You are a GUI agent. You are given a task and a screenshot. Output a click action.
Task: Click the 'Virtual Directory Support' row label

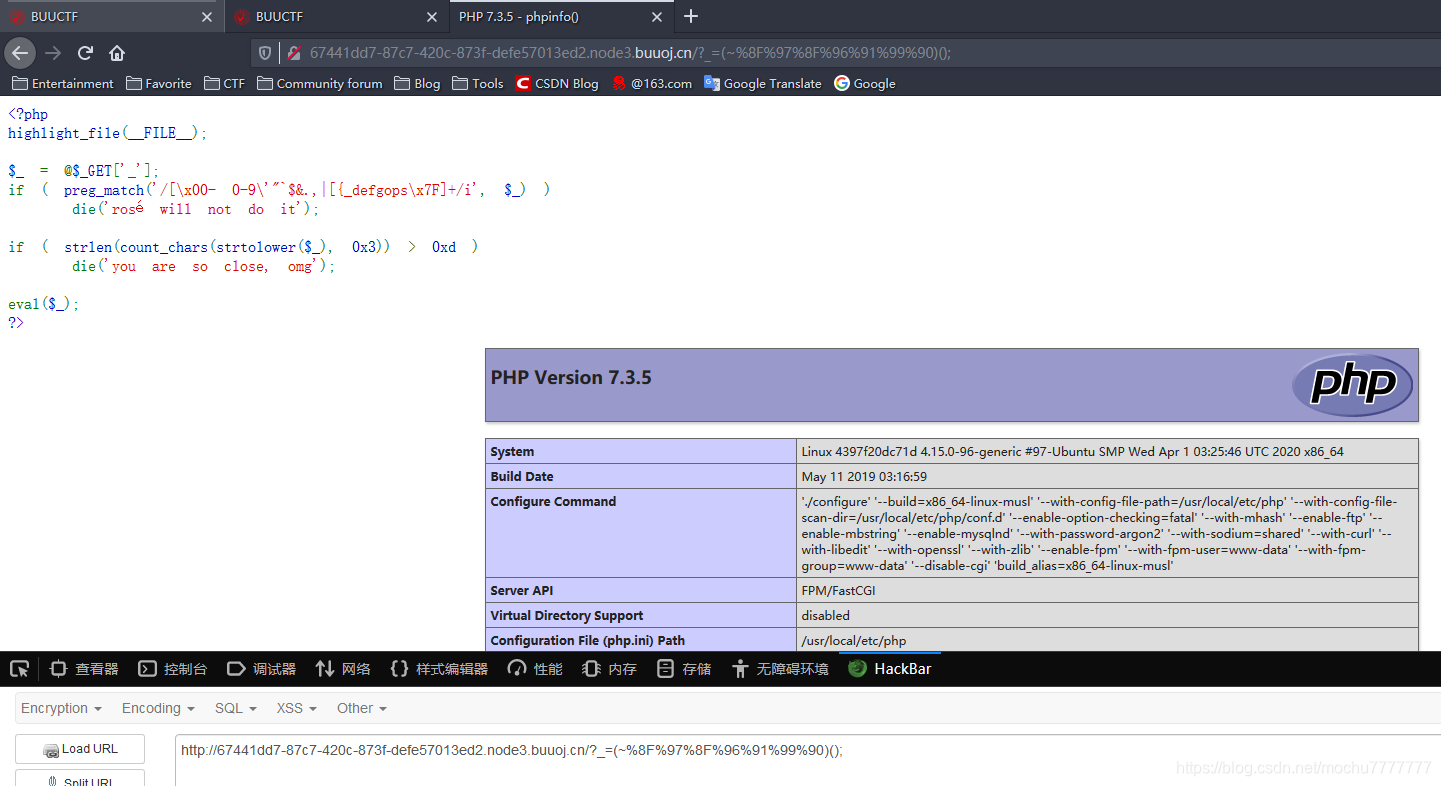pyautogui.click(x=566, y=615)
